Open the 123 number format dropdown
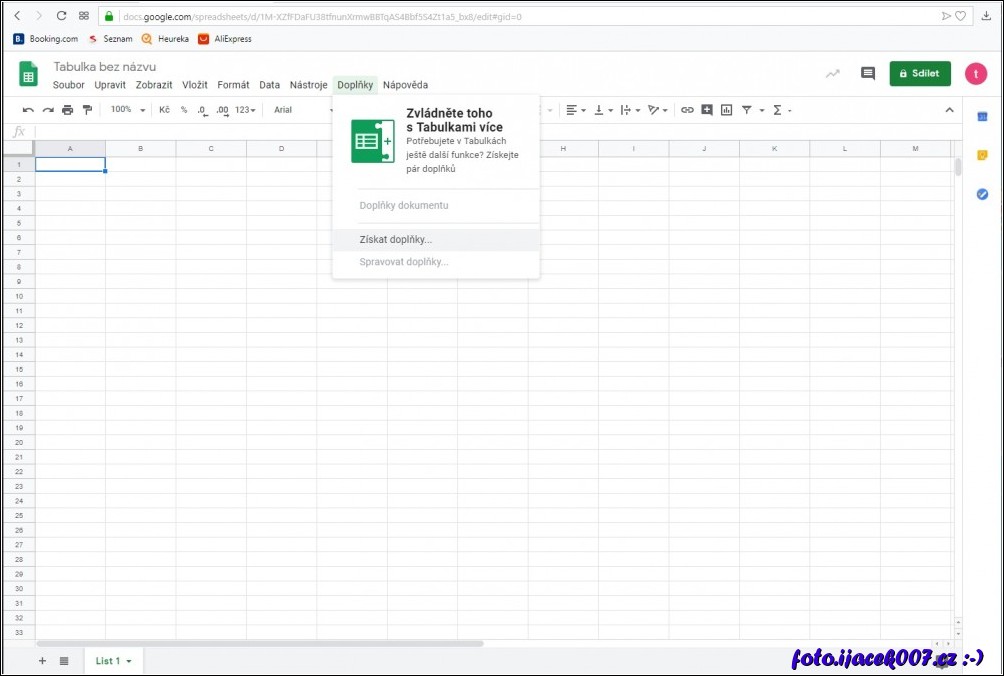Screen dimensions: 1004x676 click(x=245, y=110)
